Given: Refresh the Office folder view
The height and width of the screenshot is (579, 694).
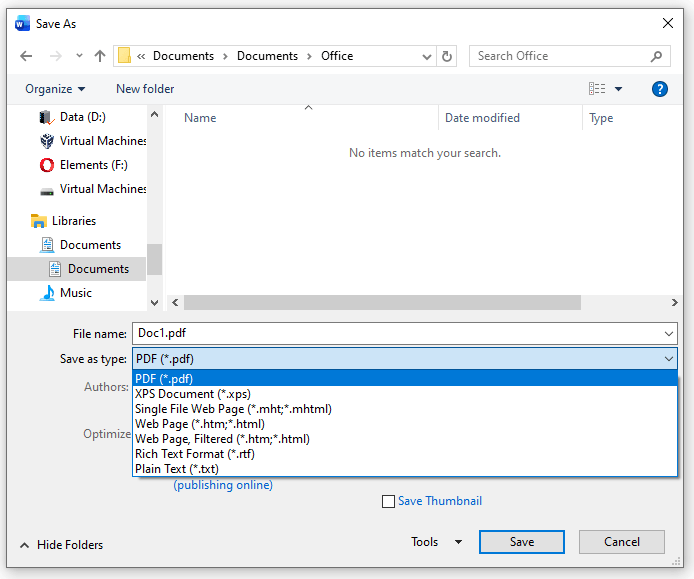Looking at the screenshot, I should point(447,56).
